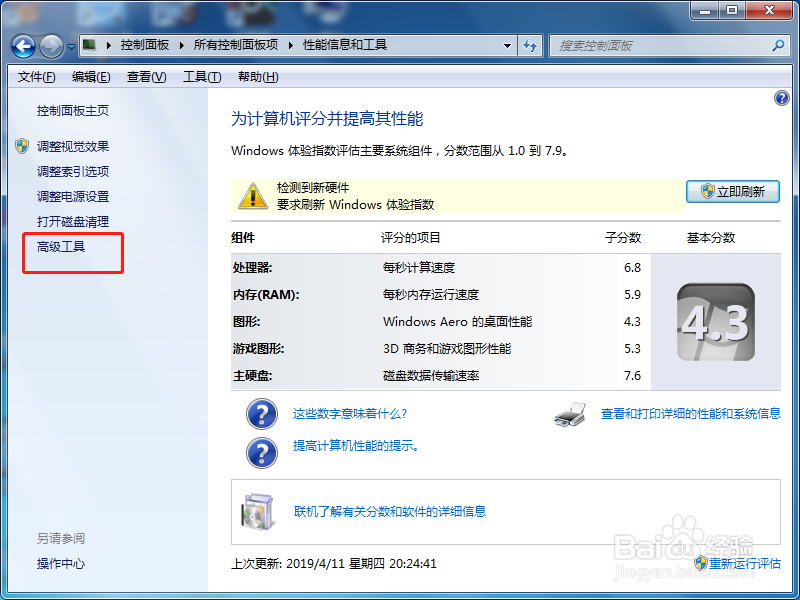Open the address bar history dropdown arrow
The image size is (800, 600).
(507, 45)
